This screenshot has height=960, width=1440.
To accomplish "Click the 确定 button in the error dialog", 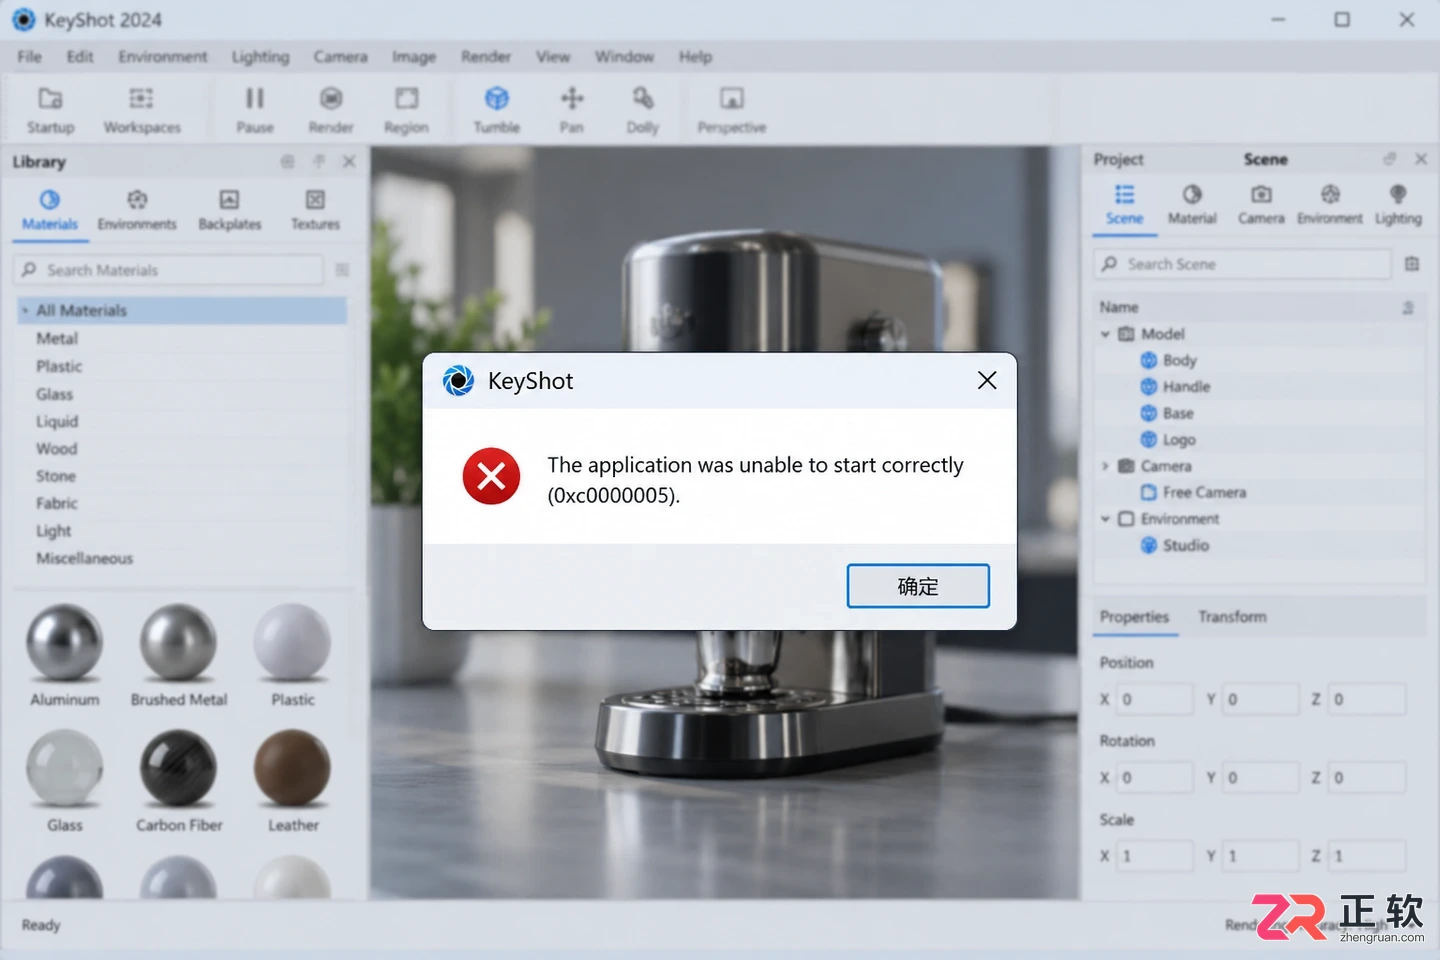I will [918, 586].
